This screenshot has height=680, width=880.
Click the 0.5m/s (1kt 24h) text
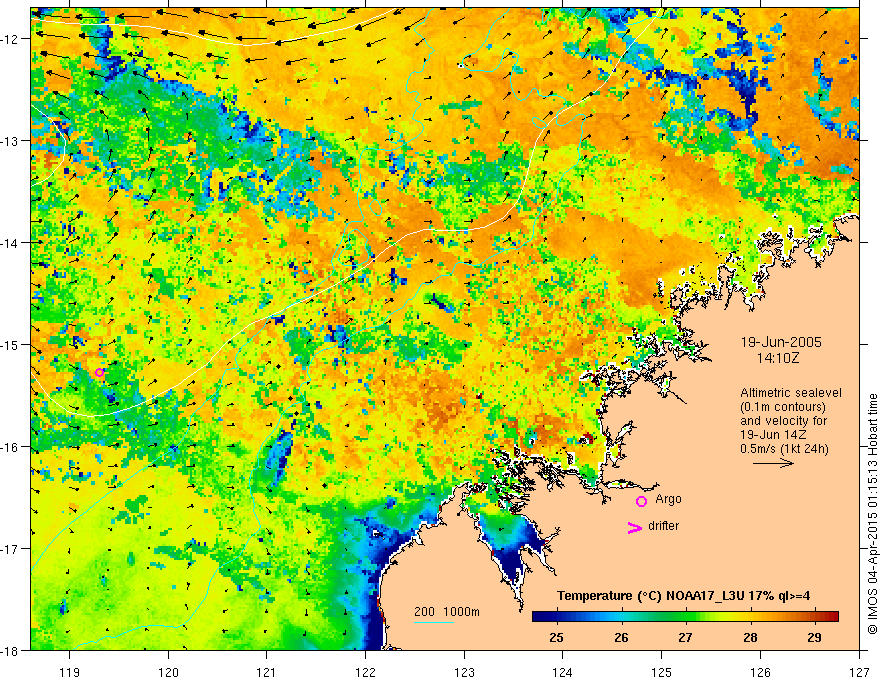coord(785,448)
